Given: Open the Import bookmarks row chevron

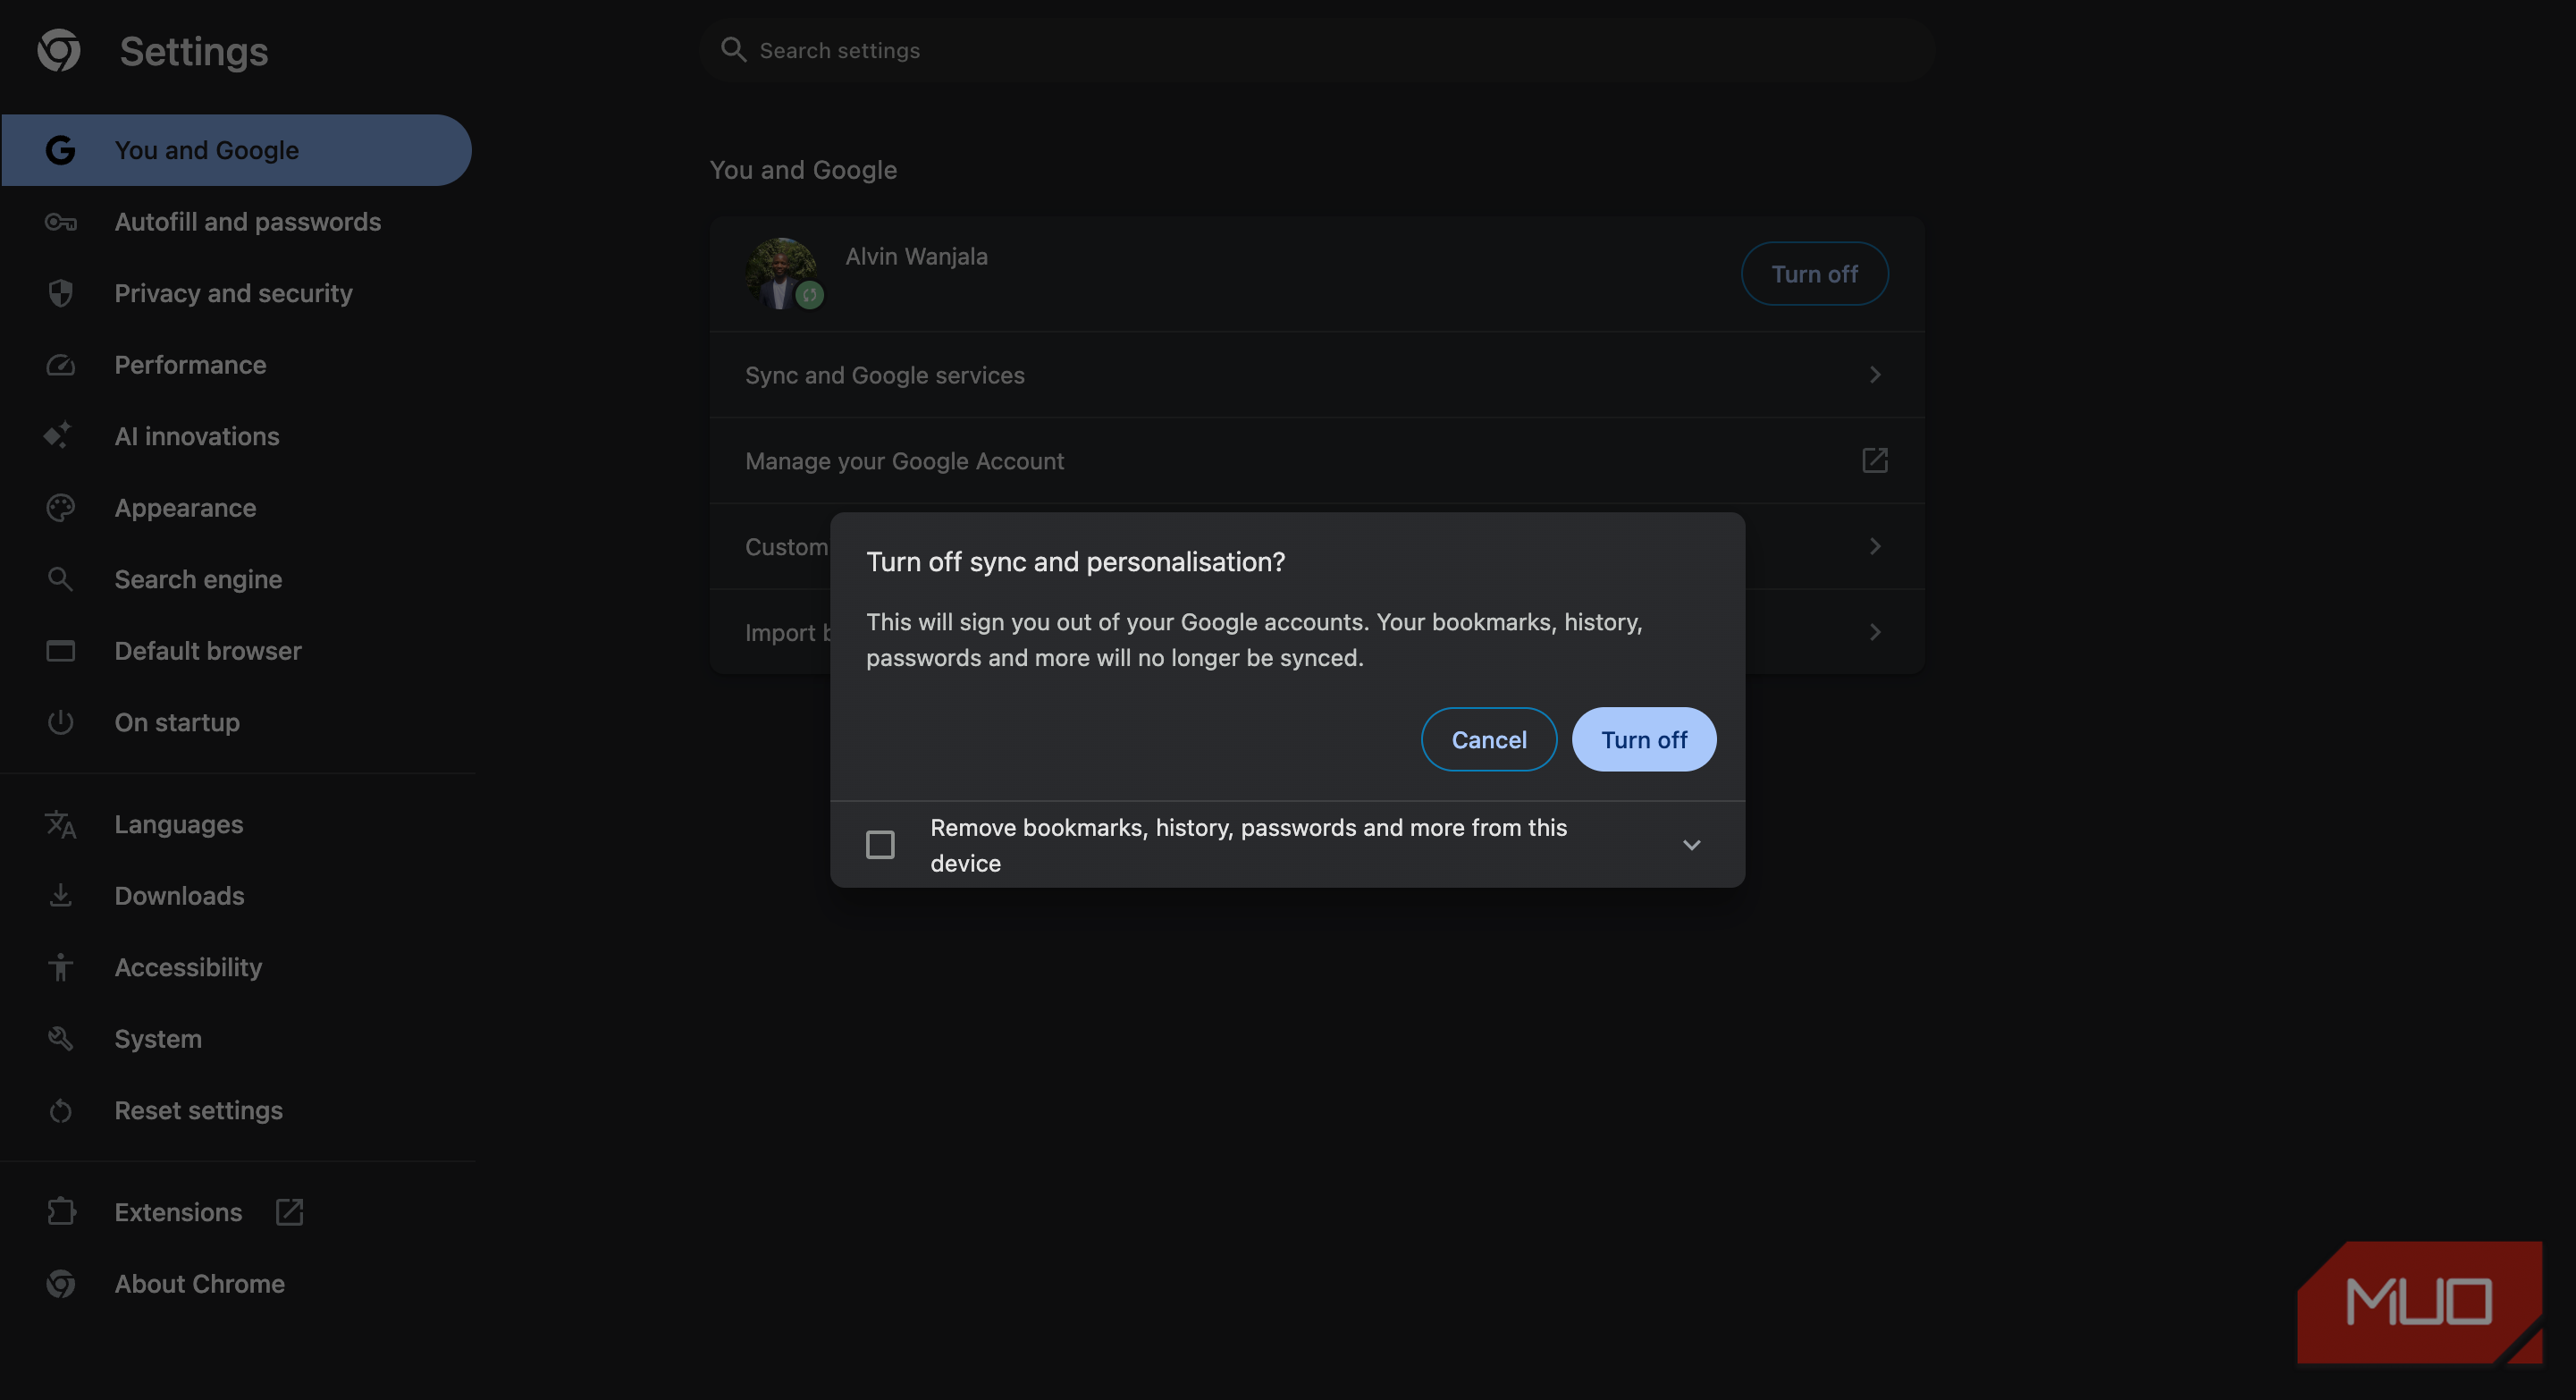Looking at the screenshot, I should coord(1874,632).
